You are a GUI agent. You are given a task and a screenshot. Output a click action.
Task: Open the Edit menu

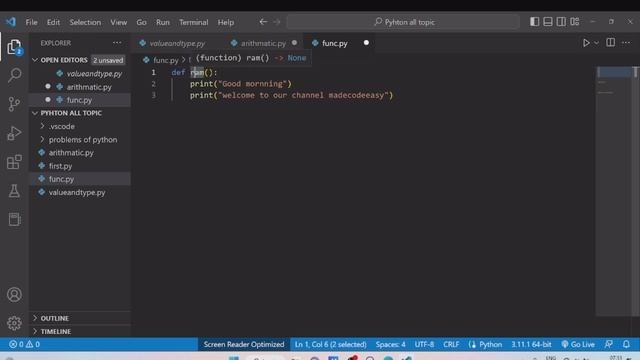click(53, 22)
